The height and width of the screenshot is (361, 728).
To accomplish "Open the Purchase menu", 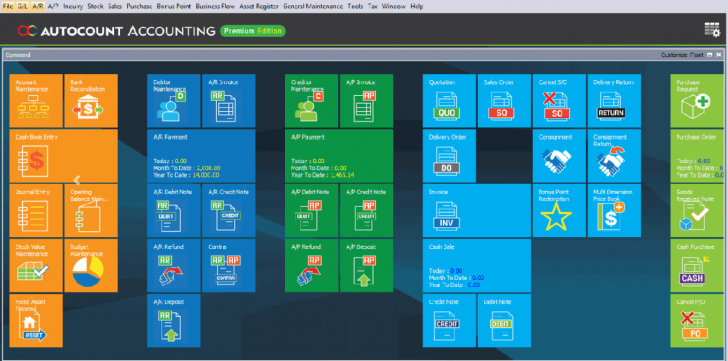I will click(139, 6).
